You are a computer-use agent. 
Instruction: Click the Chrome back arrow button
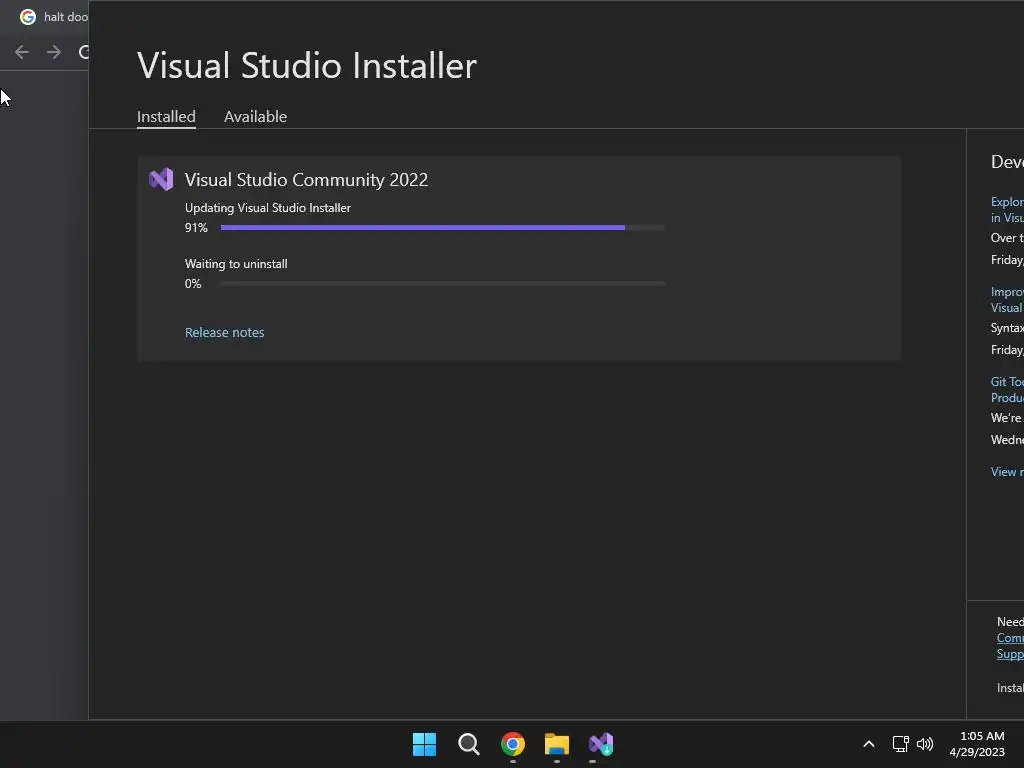point(22,52)
